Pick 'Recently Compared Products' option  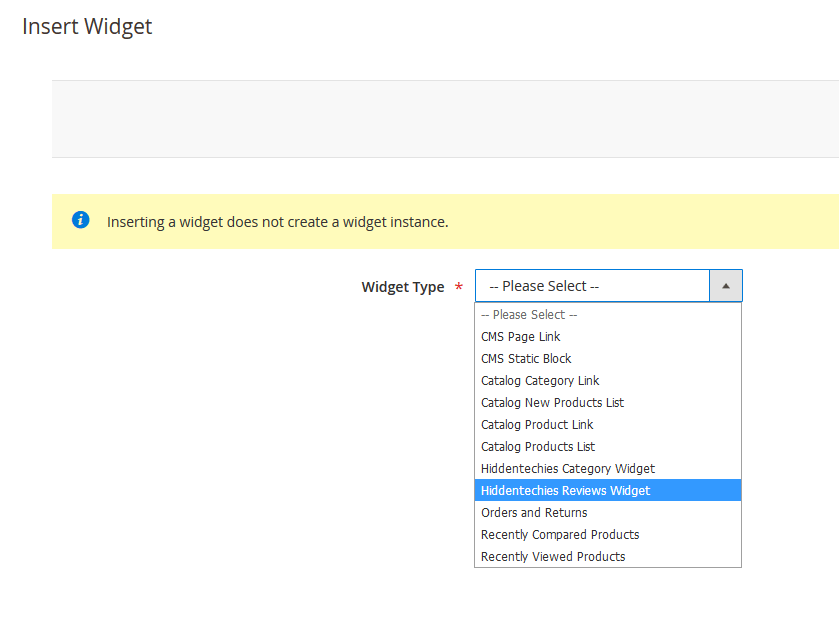point(560,535)
